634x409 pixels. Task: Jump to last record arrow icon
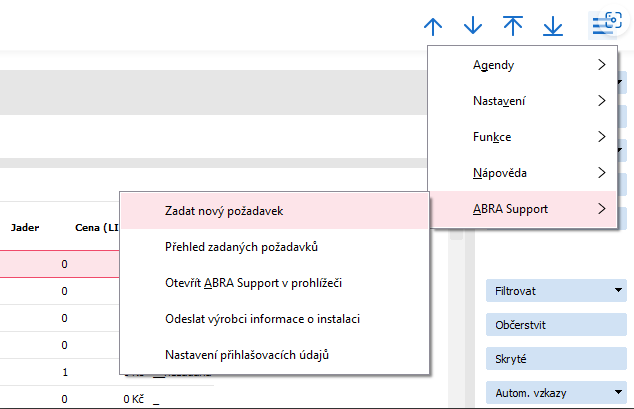[553, 25]
